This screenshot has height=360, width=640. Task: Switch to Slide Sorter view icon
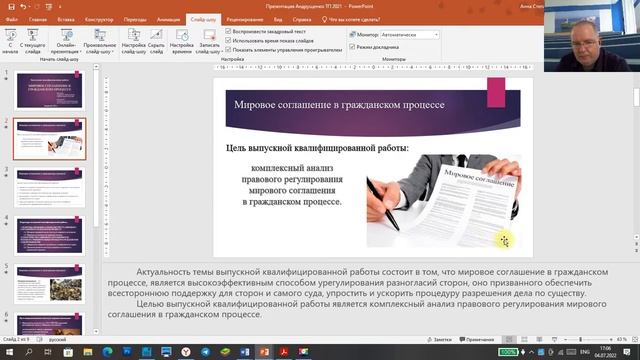coord(524,339)
